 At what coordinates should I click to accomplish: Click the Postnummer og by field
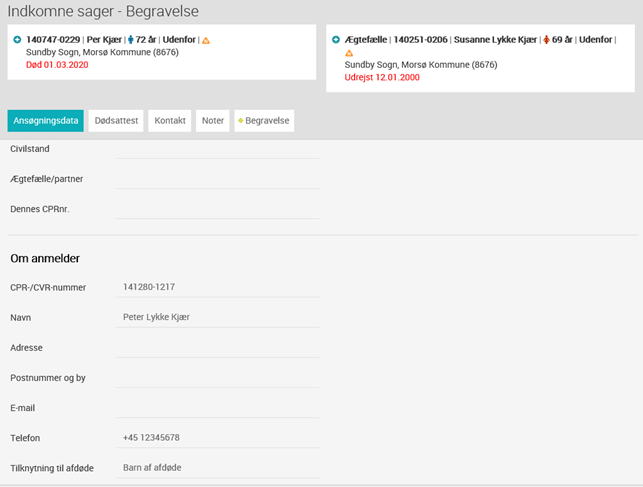click(x=217, y=378)
